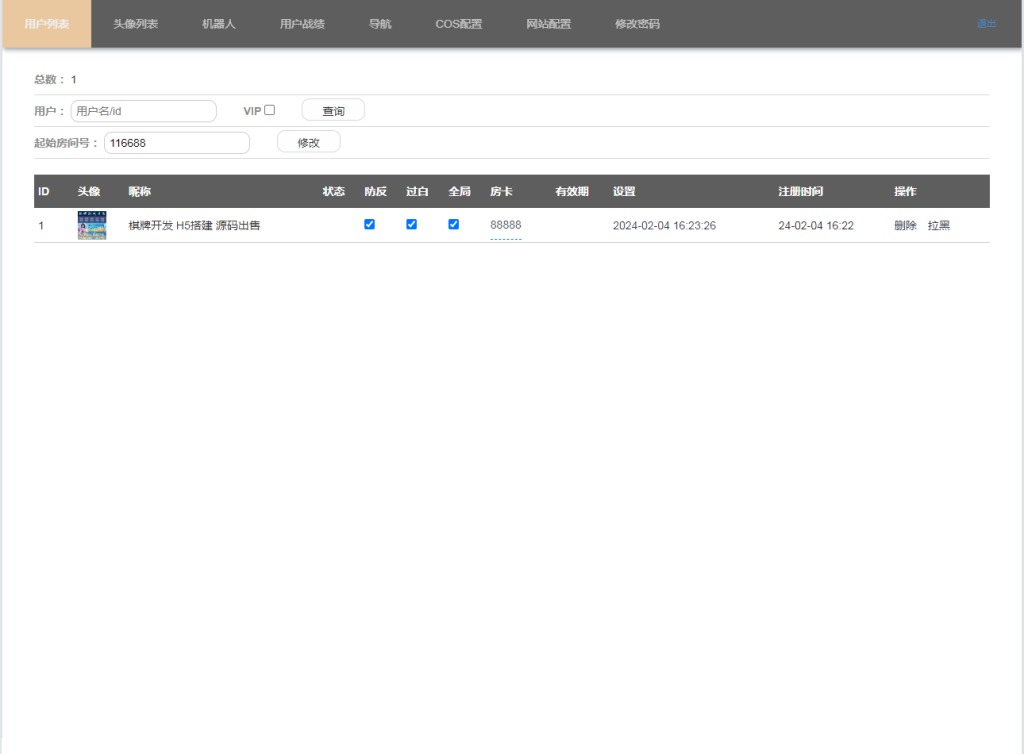
Task: Focus the 用户名/id search field
Action: pyautogui.click(x=143, y=111)
